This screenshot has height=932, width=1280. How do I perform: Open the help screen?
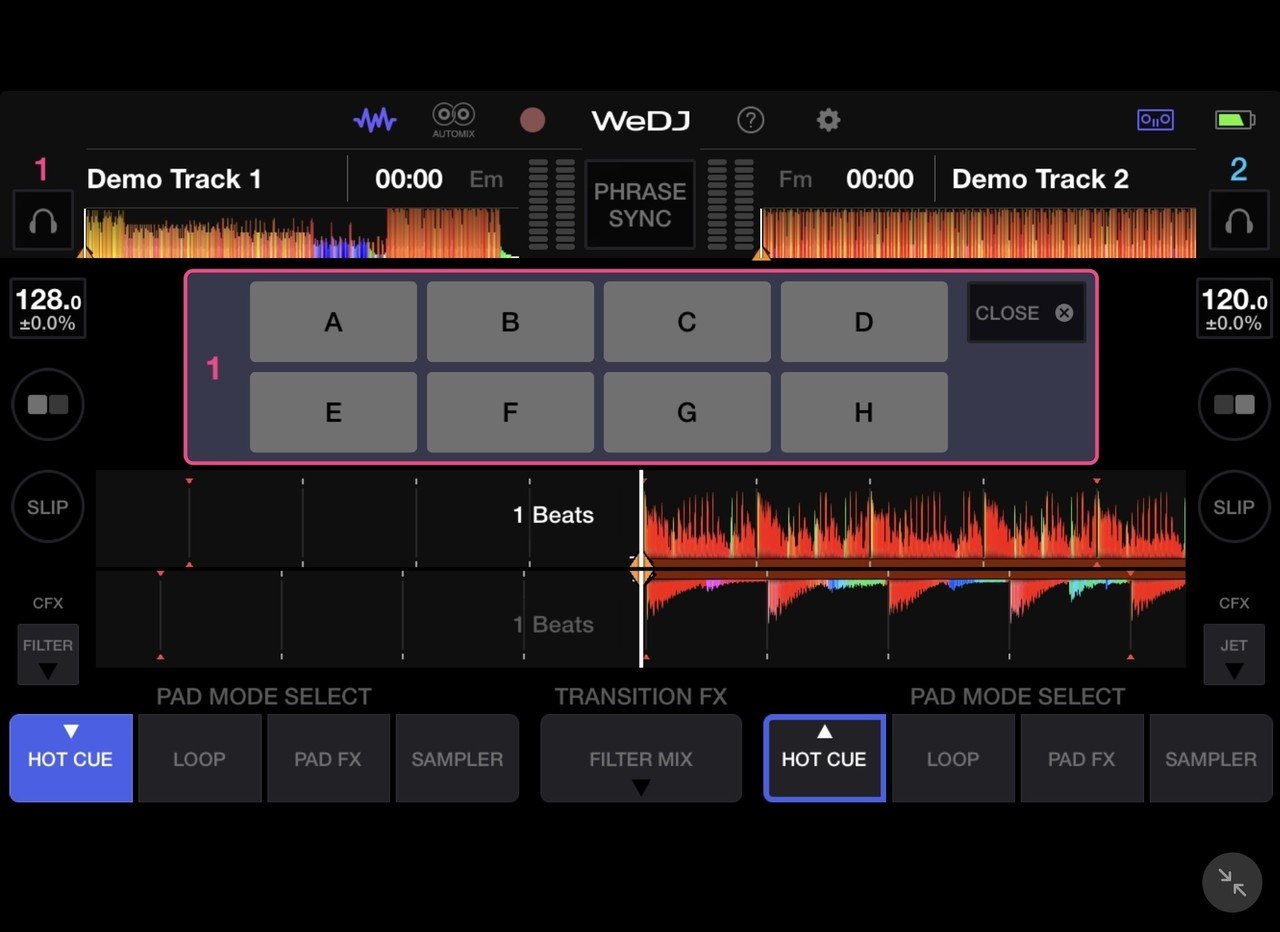pos(750,119)
